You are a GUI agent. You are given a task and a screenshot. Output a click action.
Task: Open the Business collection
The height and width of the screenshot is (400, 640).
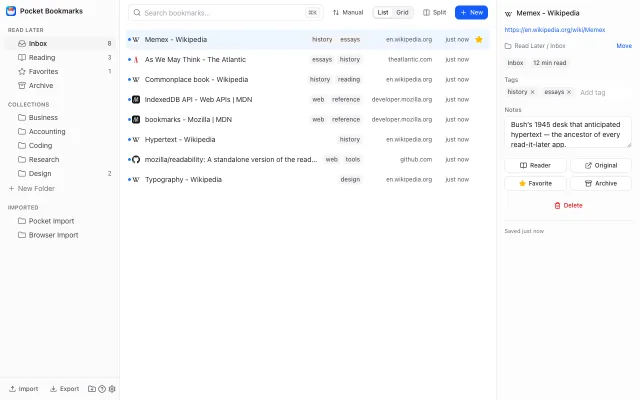pos(60,118)
